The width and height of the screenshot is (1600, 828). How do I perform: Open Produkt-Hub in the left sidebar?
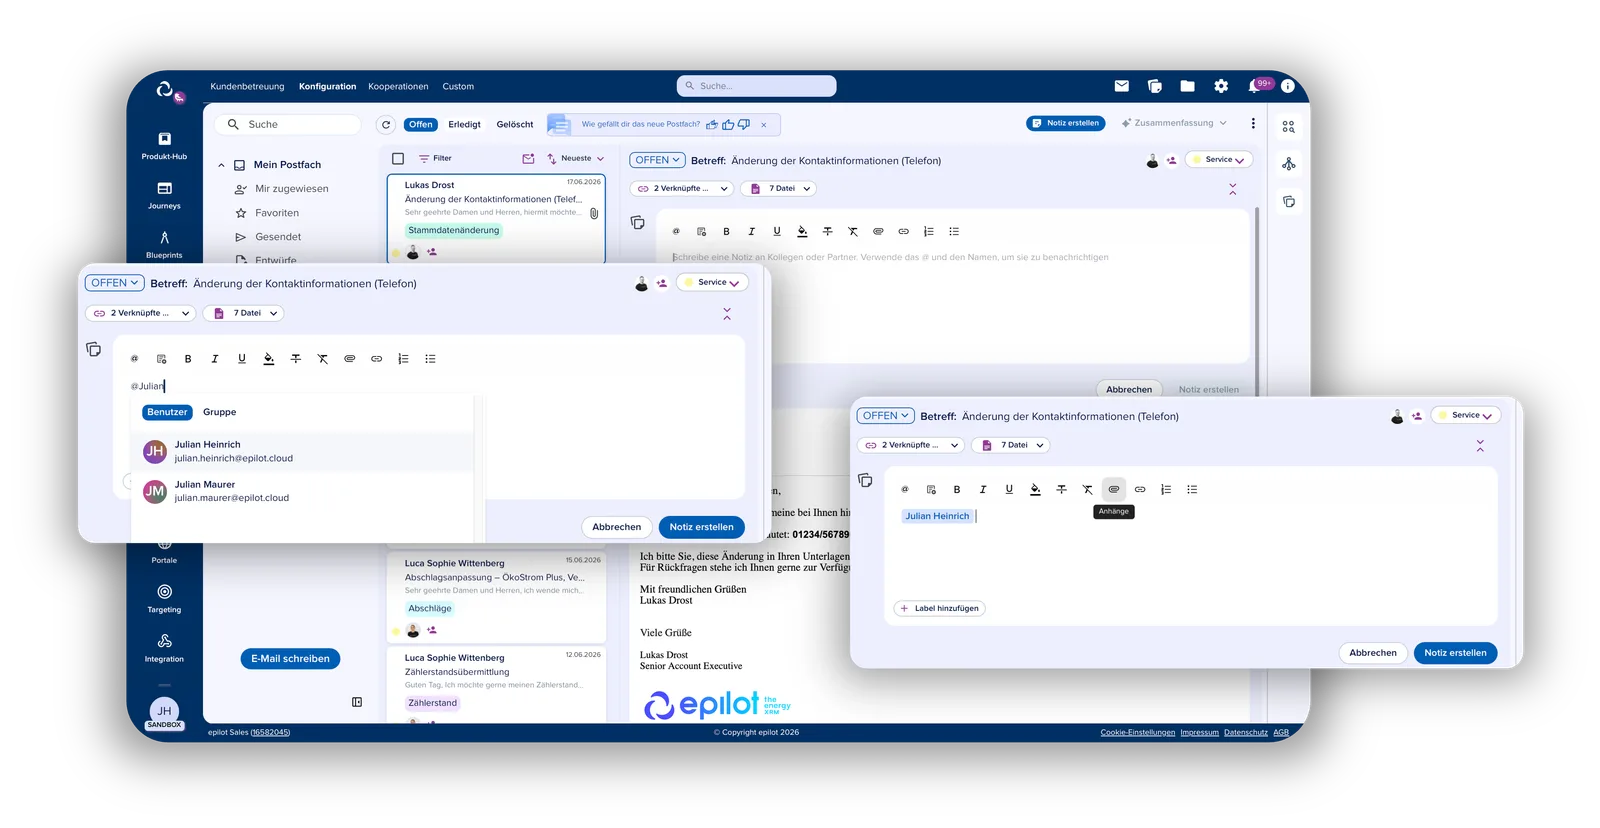(x=164, y=145)
